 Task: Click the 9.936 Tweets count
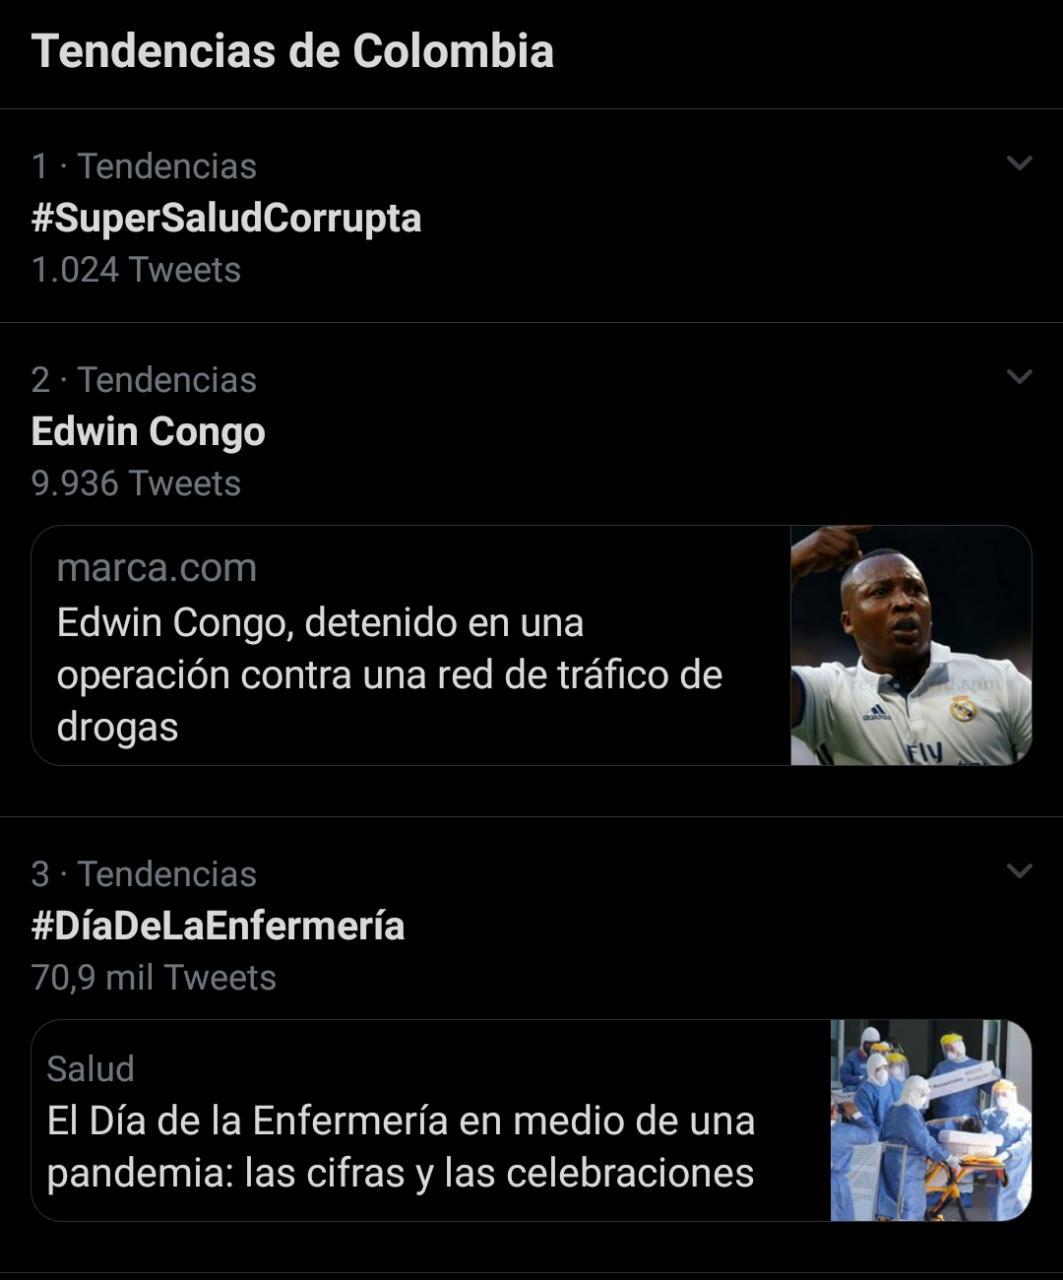tap(136, 484)
